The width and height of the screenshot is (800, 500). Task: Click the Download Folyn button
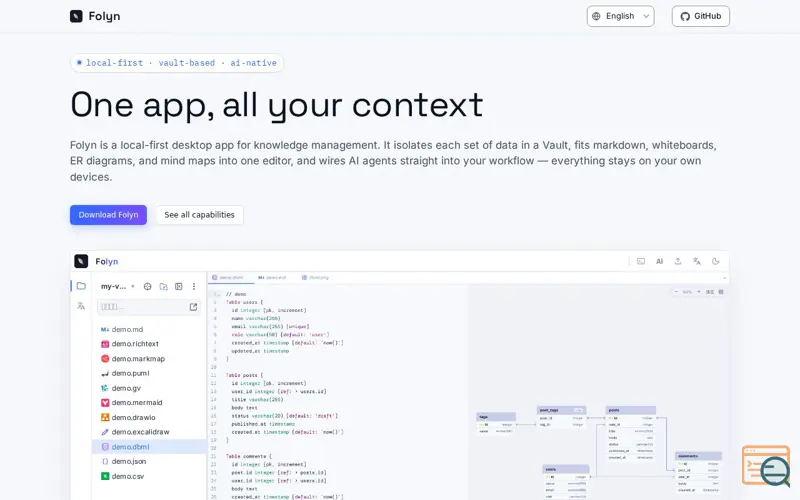click(108, 215)
